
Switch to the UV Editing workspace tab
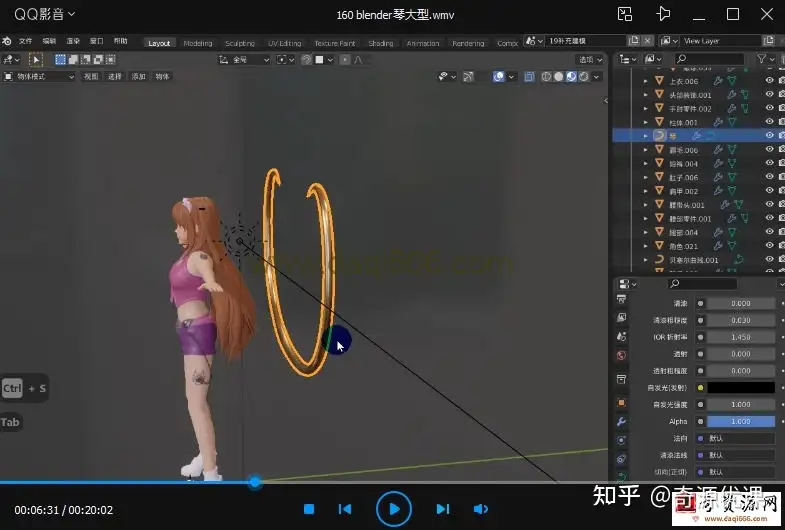pos(285,44)
